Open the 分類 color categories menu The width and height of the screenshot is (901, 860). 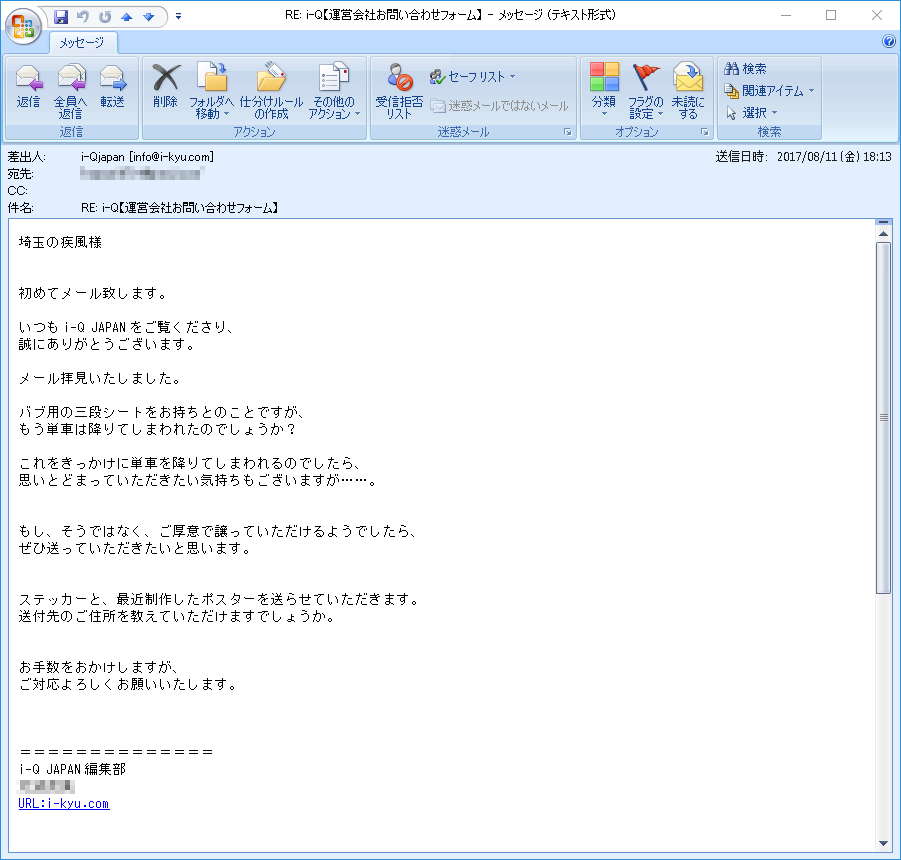(x=604, y=90)
